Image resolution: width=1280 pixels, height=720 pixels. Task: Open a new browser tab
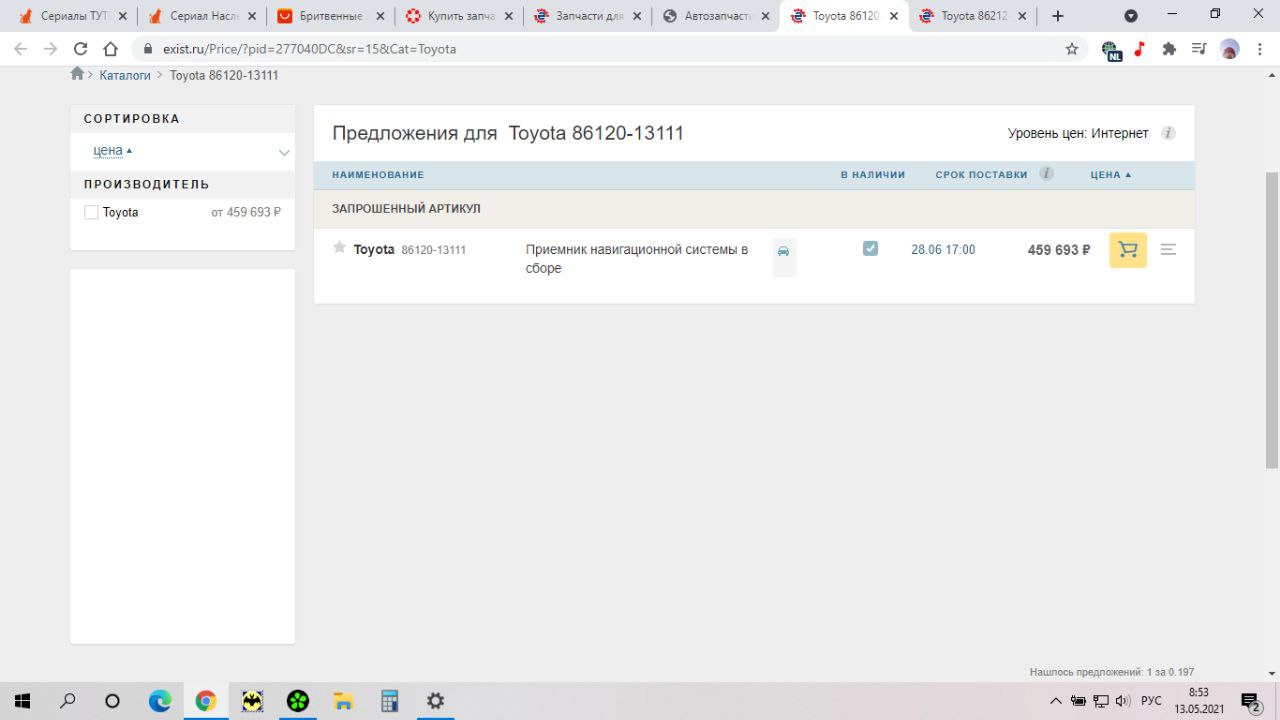(x=1058, y=16)
